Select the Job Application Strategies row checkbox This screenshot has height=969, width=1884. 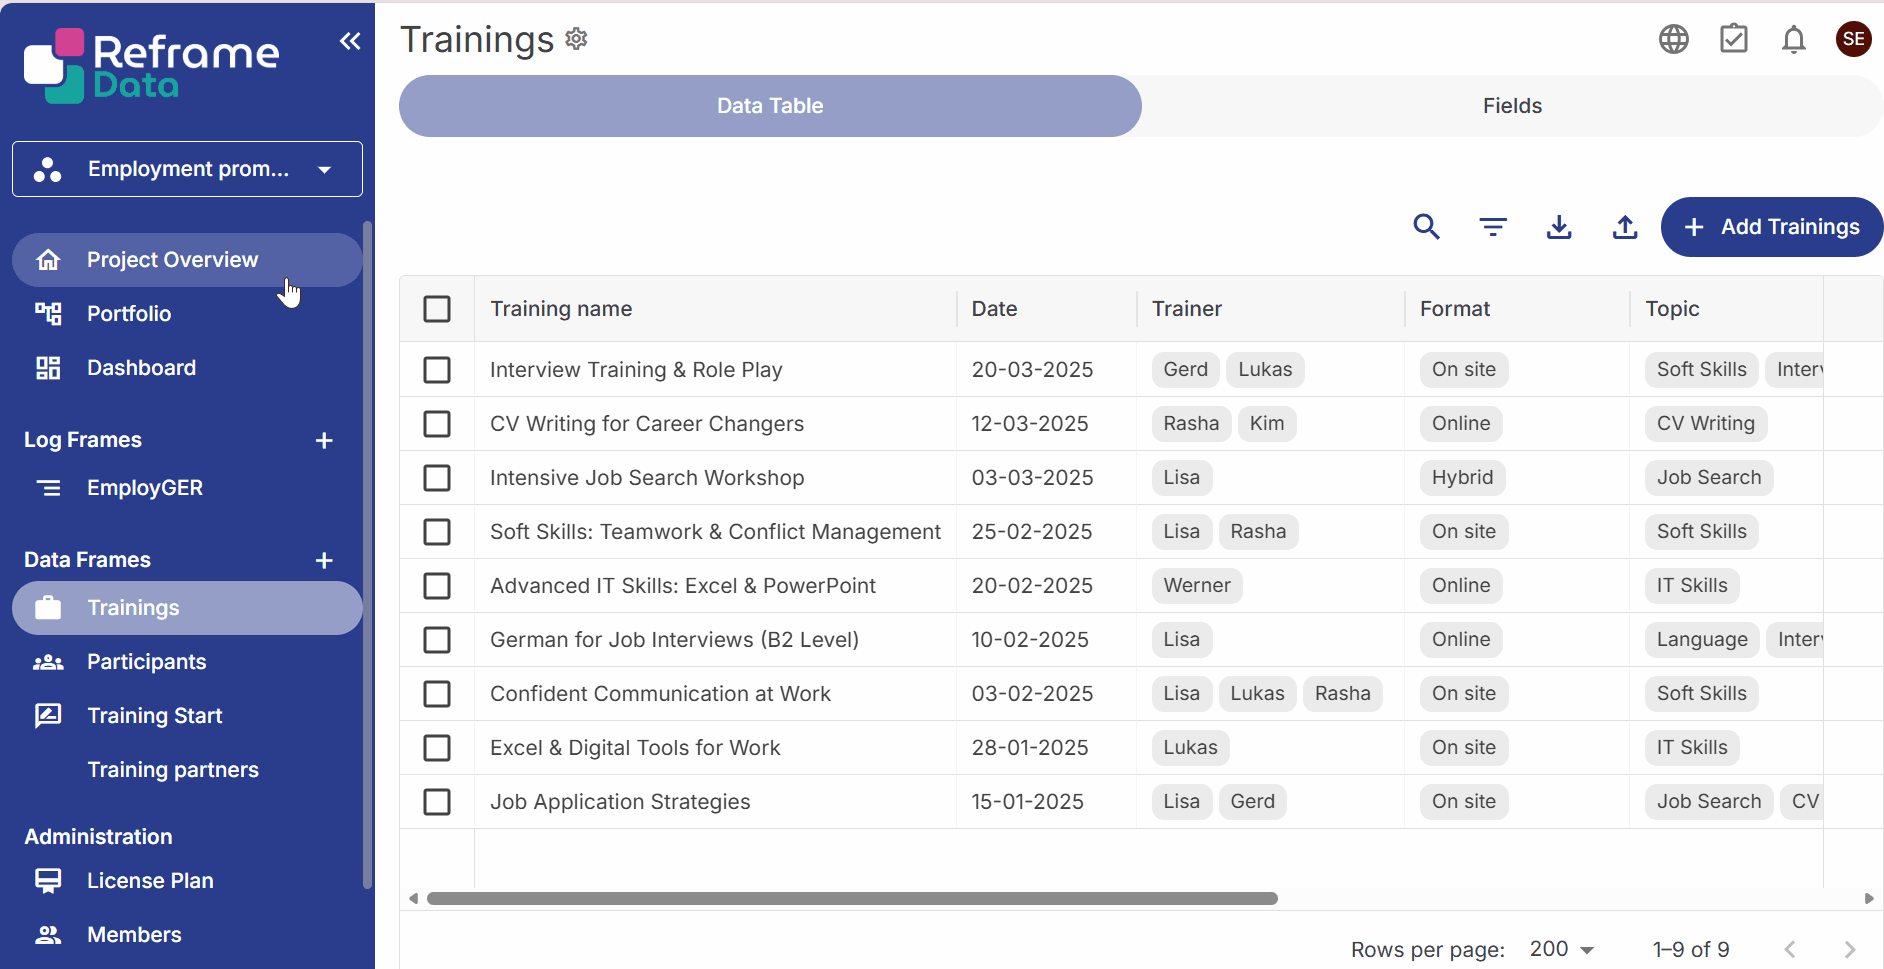pyautogui.click(x=437, y=802)
